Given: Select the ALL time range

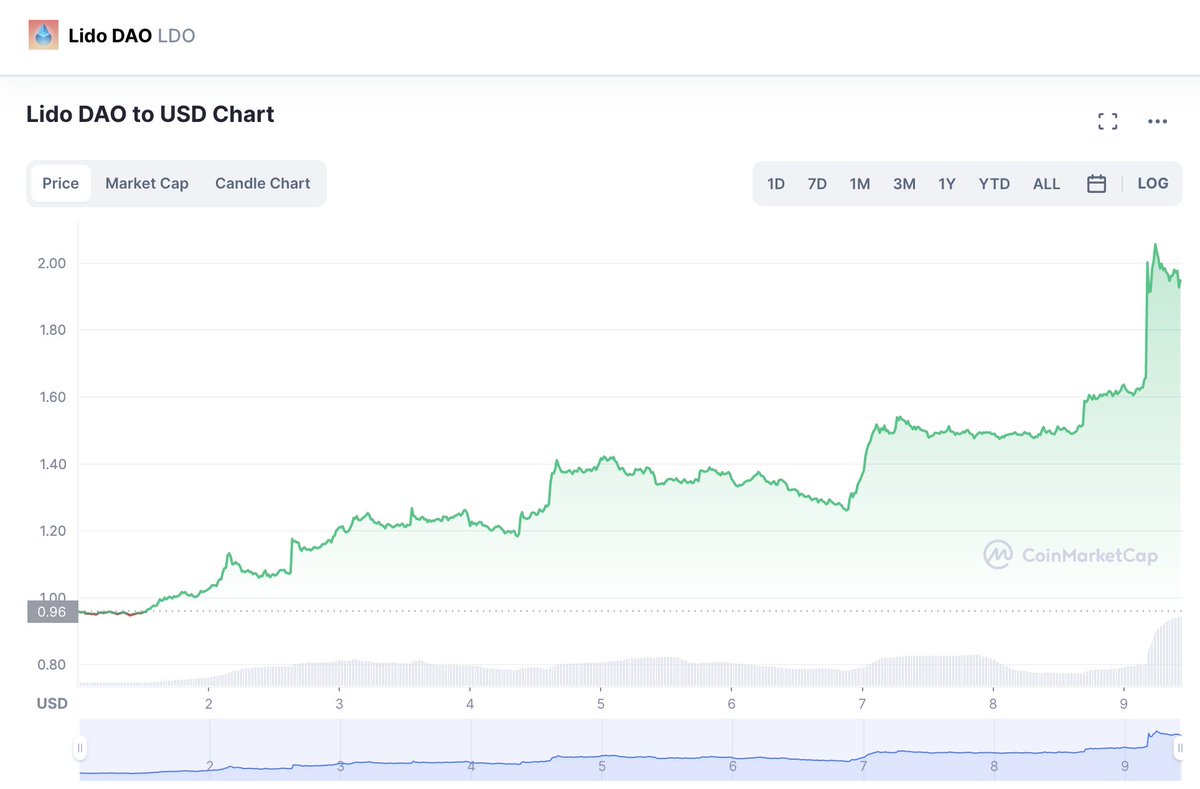Looking at the screenshot, I should click(x=1046, y=184).
